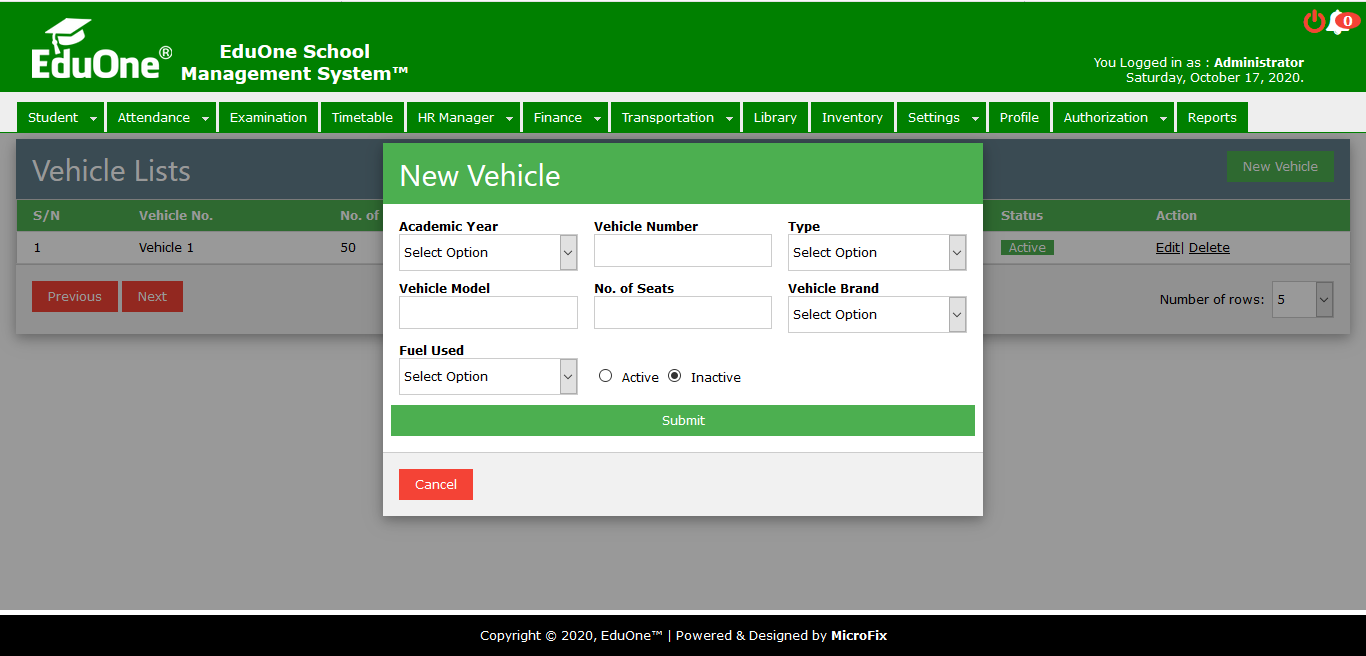Open the Transportation menu
Viewport: 1366px width, 656px height.
tap(678, 118)
